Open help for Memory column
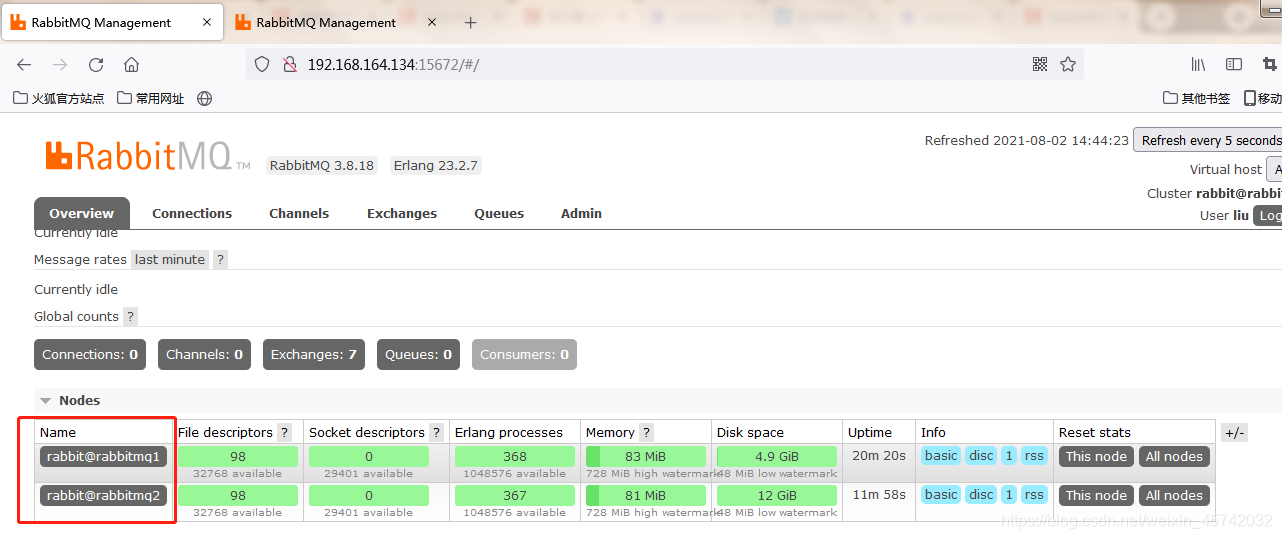The height and width of the screenshot is (539, 1282). click(x=647, y=432)
